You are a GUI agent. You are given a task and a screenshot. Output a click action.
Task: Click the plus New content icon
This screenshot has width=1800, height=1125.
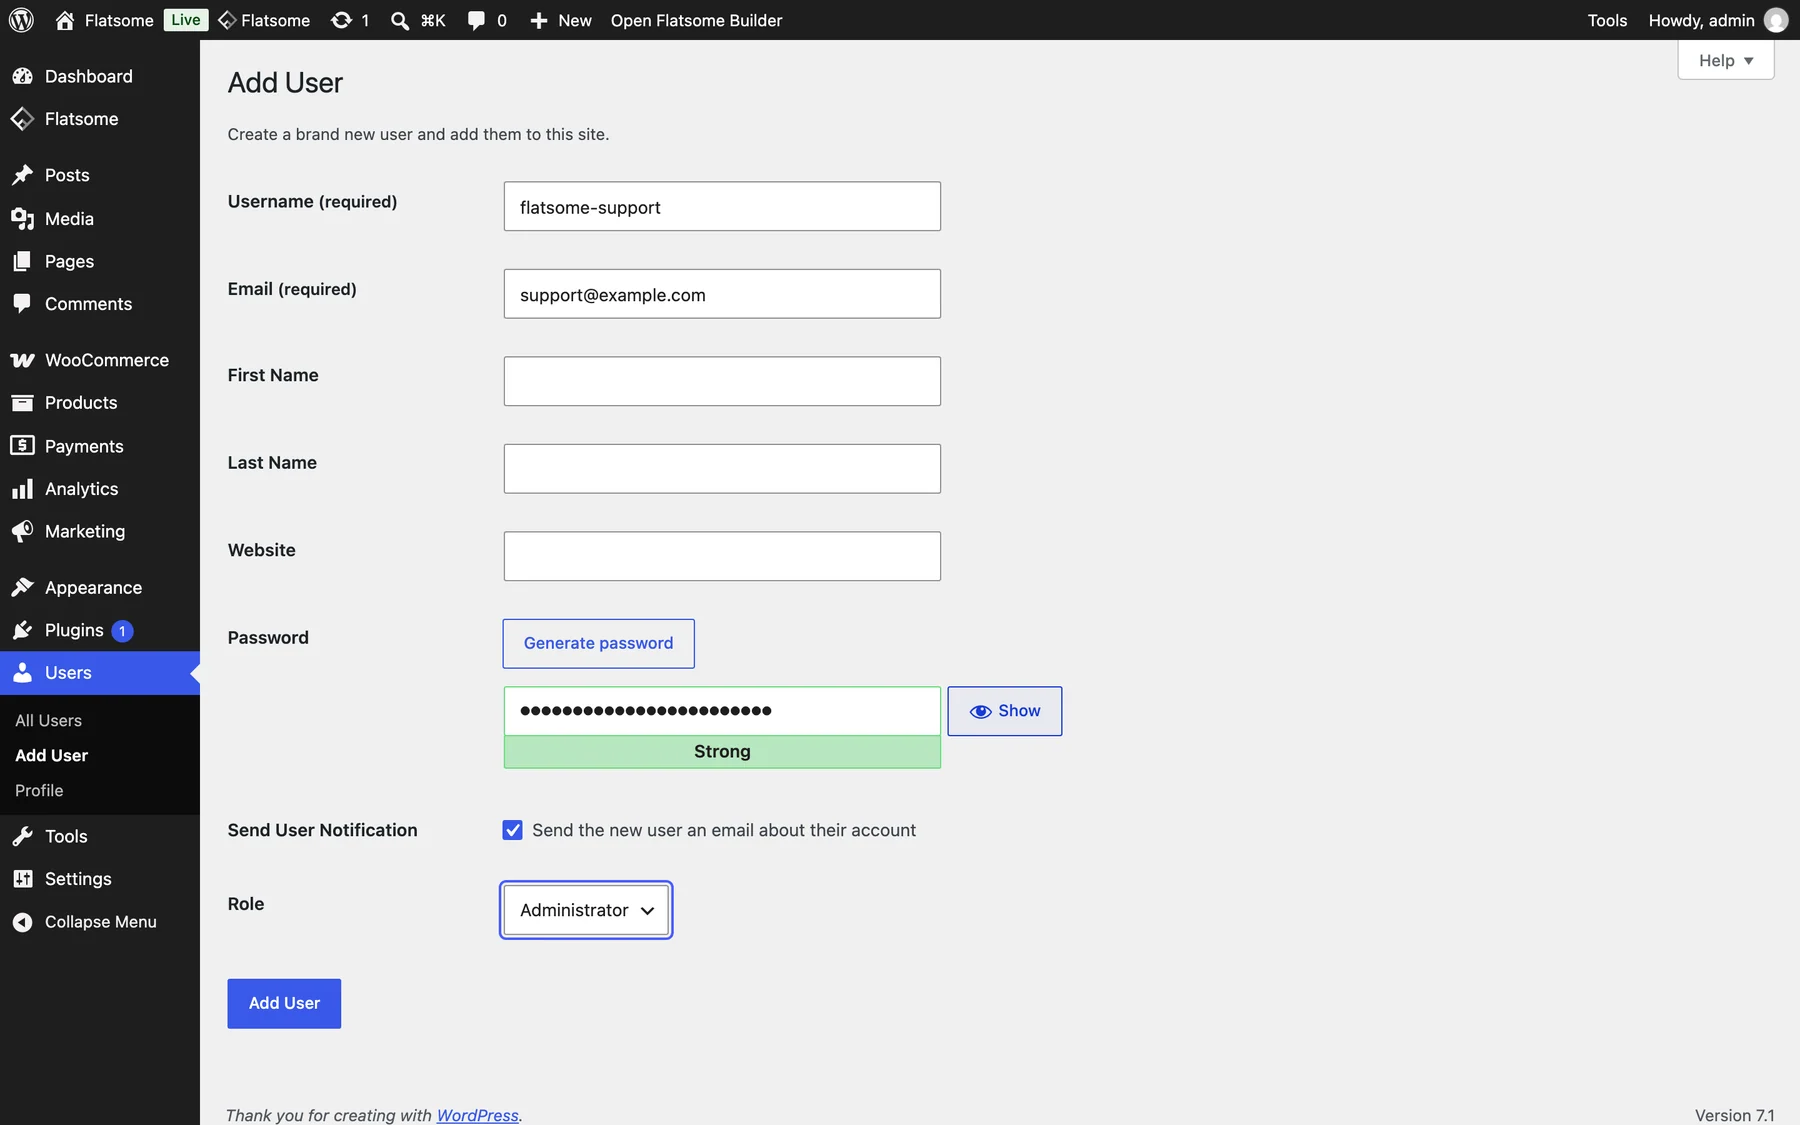tap(538, 20)
